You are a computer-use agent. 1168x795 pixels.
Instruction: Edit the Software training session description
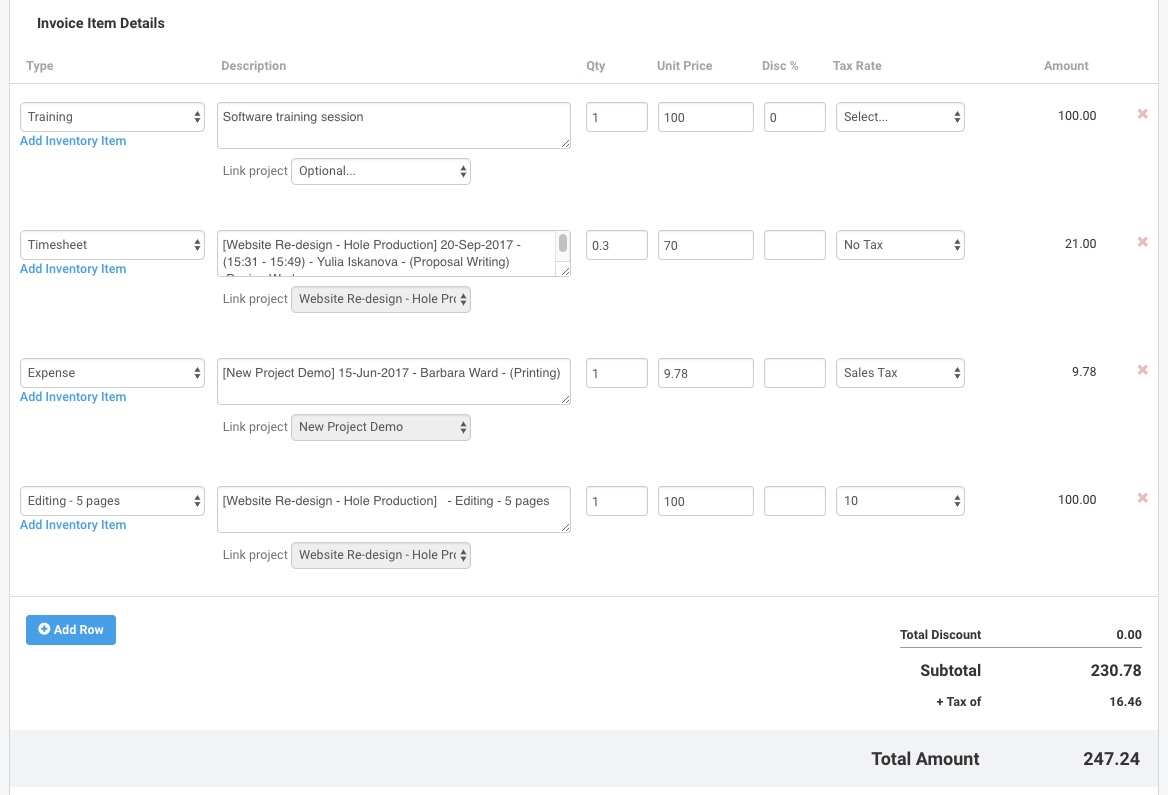point(394,126)
